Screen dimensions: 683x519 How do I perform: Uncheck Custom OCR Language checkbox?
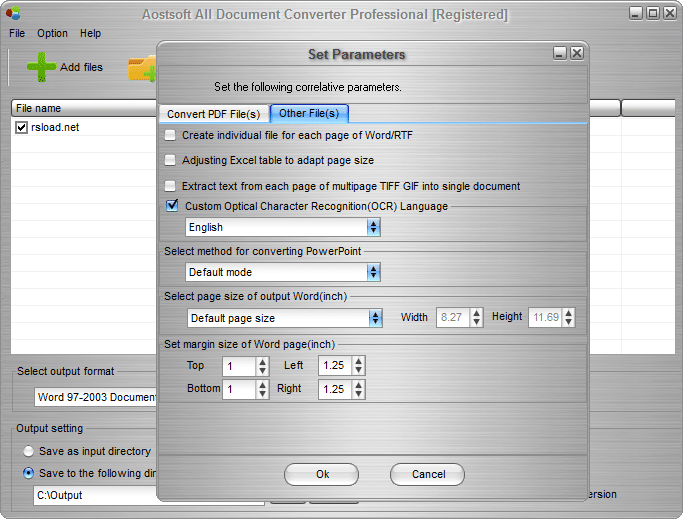pyautogui.click(x=172, y=205)
